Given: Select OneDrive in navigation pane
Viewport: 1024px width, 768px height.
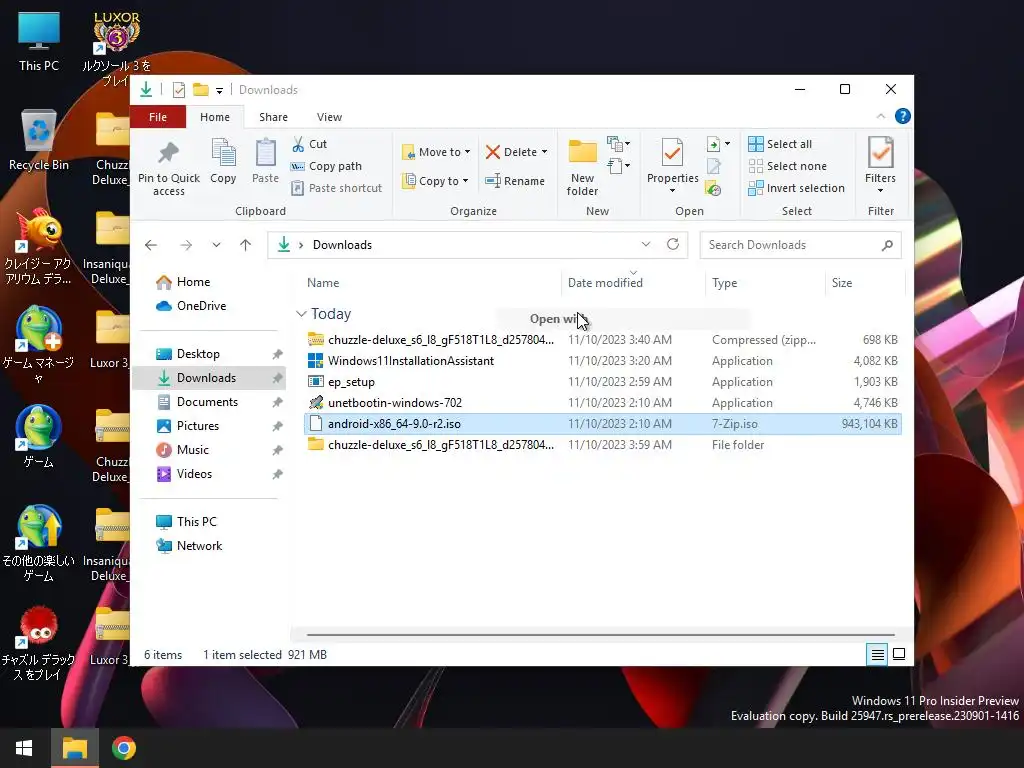Looking at the screenshot, I should [201, 306].
